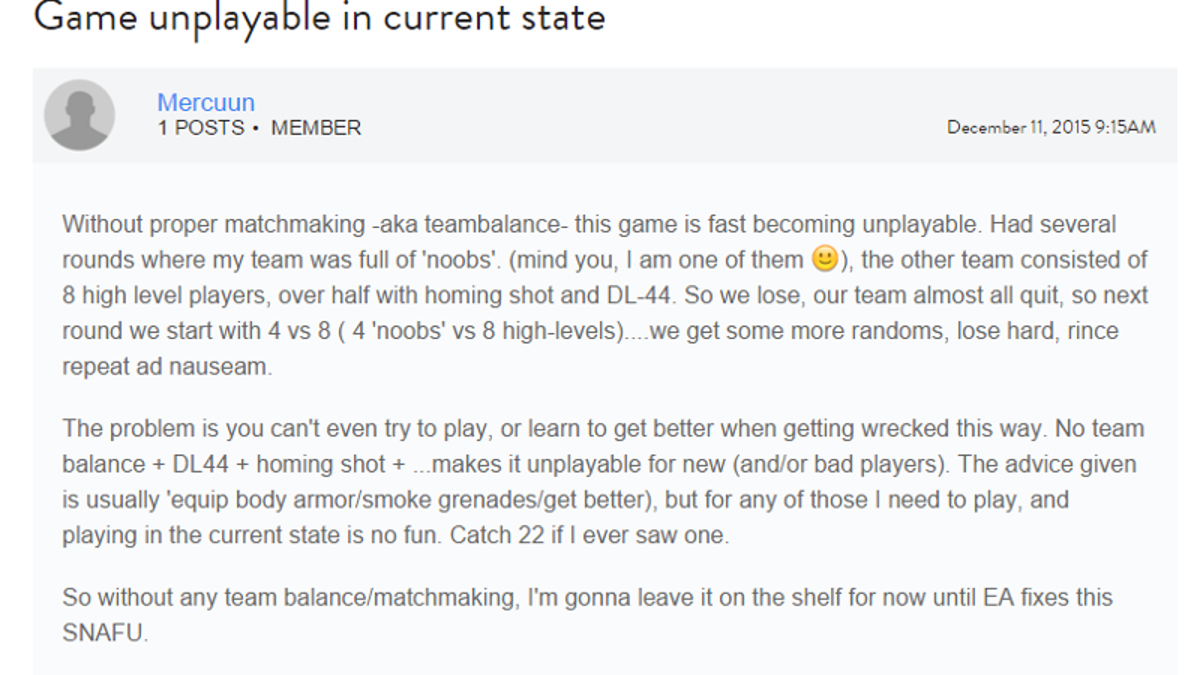This screenshot has height=675, width=1200.
Task: Open the Mercuun profile link
Action: pyautogui.click(x=206, y=102)
